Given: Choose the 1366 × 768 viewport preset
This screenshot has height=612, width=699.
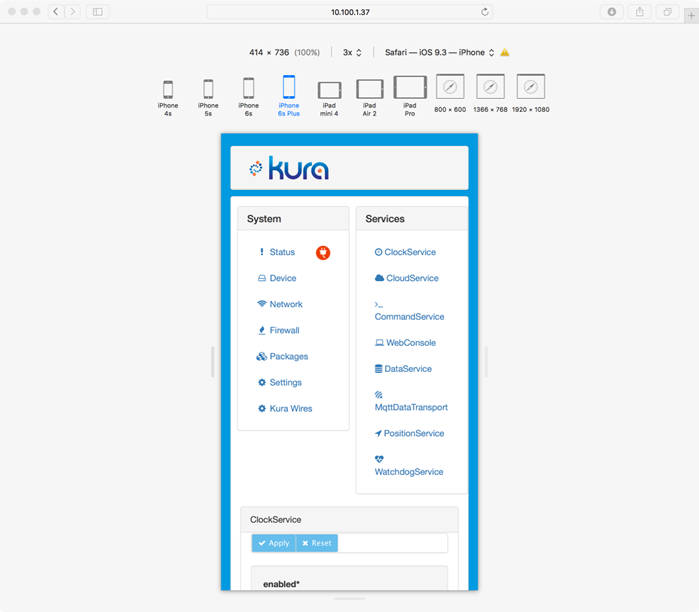Looking at the screenshot, I should point(490,94).
